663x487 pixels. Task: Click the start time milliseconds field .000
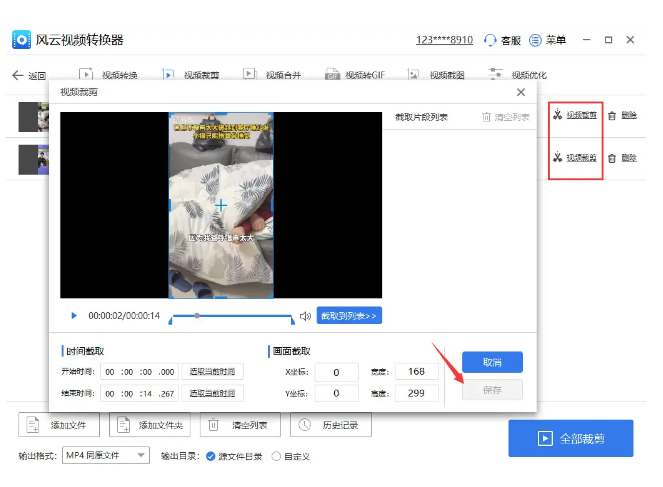click(166, 372)
